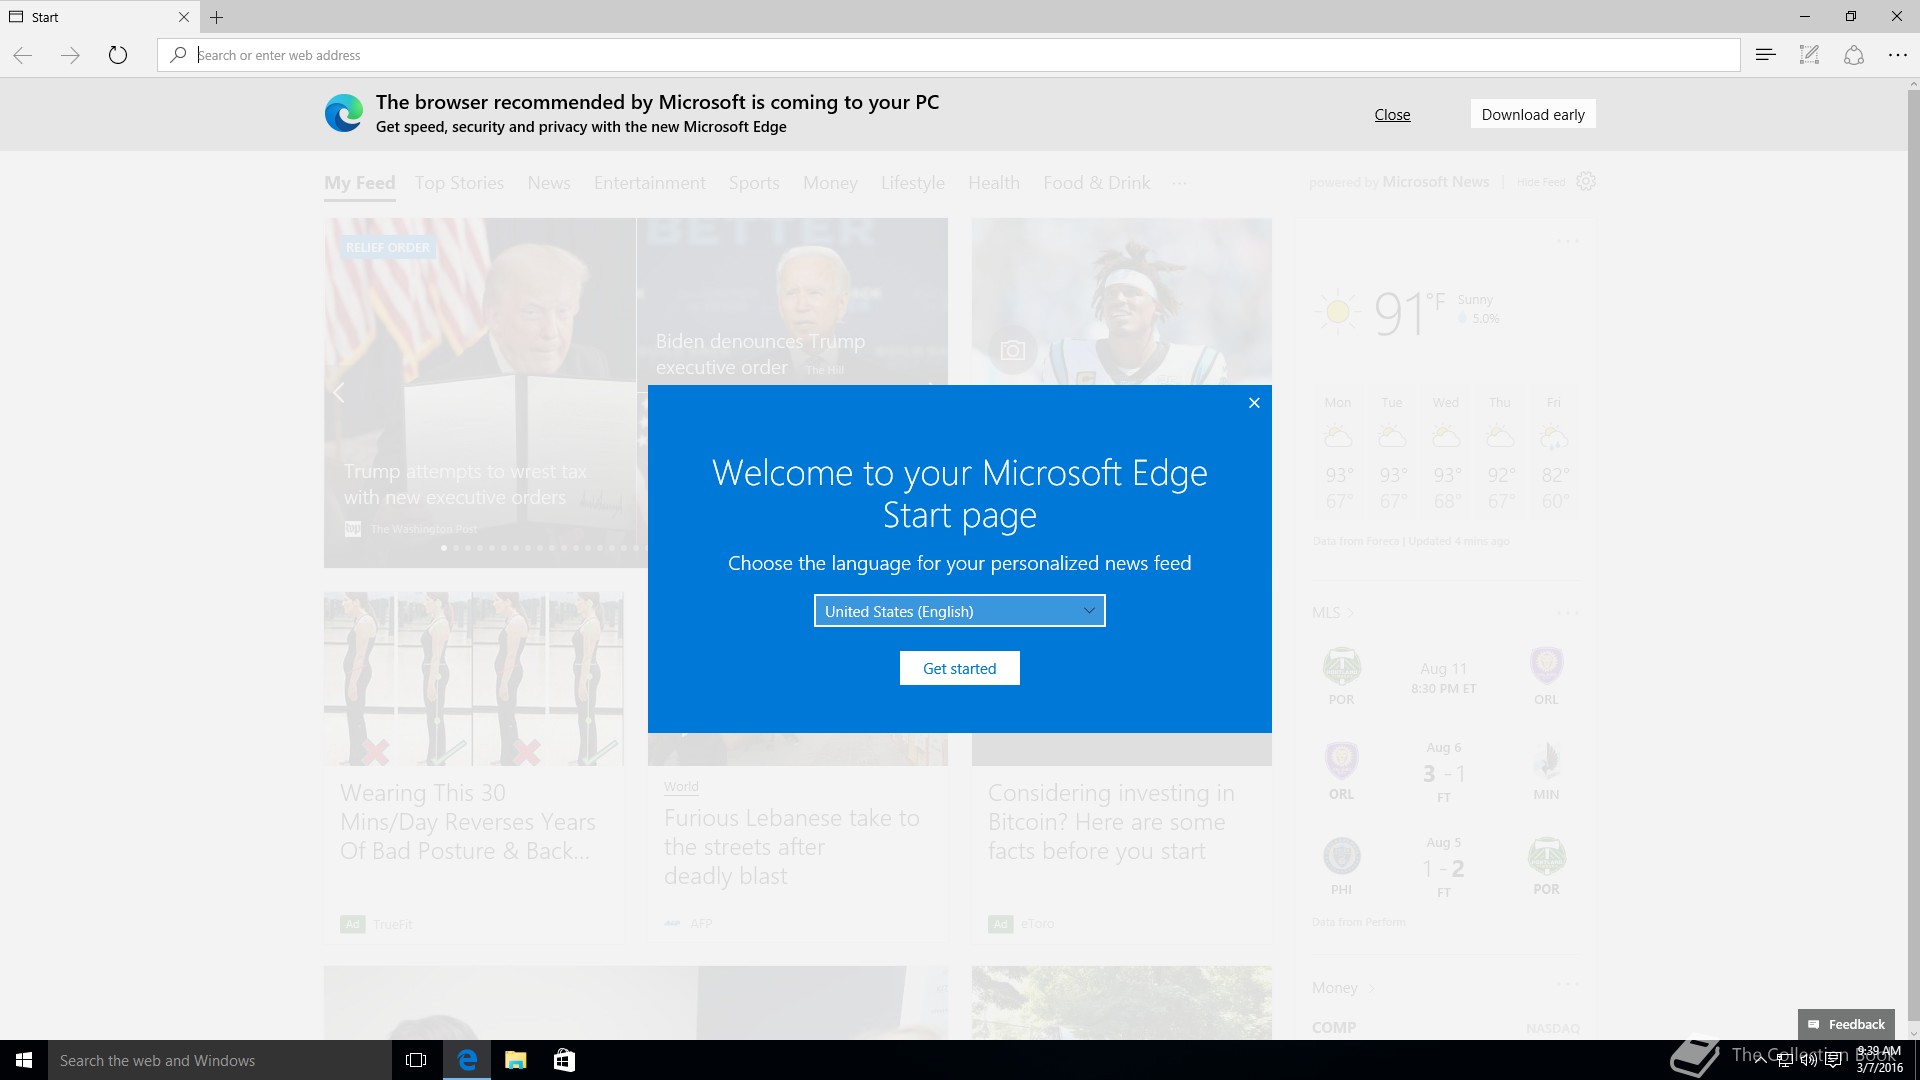Go forward with the browser forward arrow
The height and width of the screenshot is (1080, 1920).
70,55
